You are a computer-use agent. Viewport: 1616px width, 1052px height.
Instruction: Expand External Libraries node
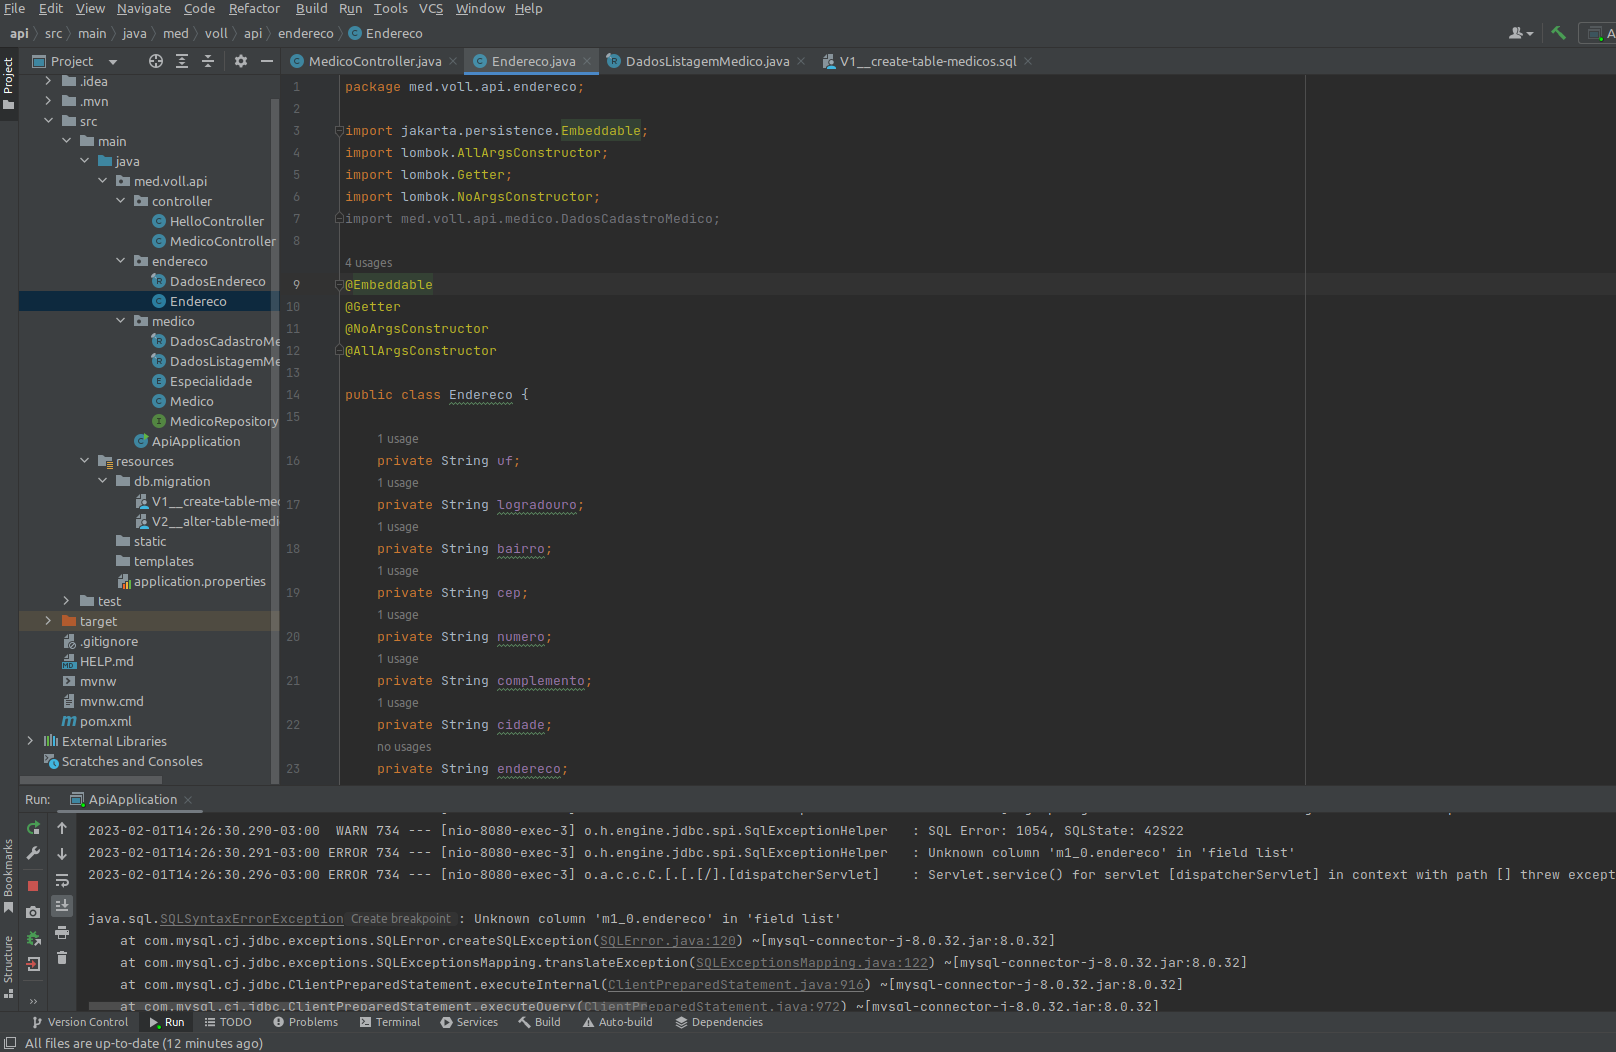[30, 741]
